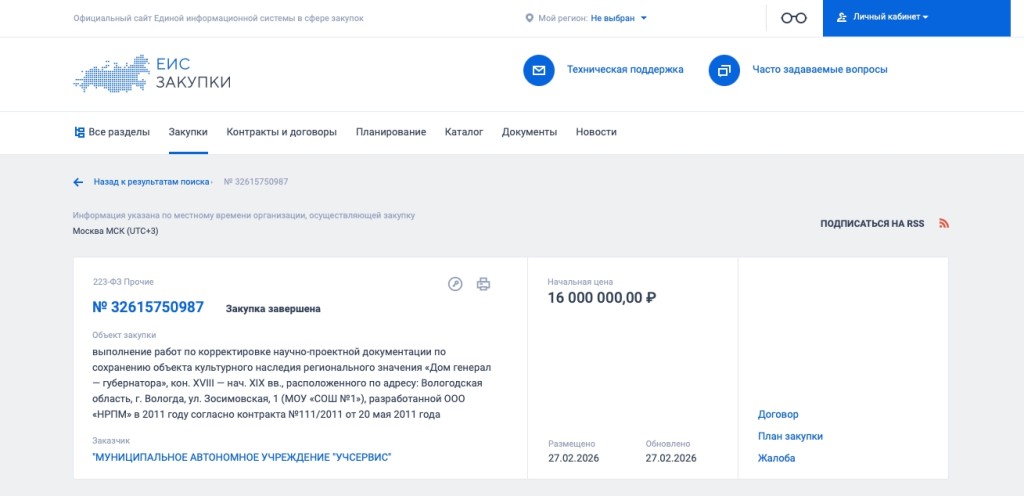Open customer 'УЧСЕРВИС' organization link
Image resolution: width=1024 pixels, height=496 pixels.
[x=241, y=457]
